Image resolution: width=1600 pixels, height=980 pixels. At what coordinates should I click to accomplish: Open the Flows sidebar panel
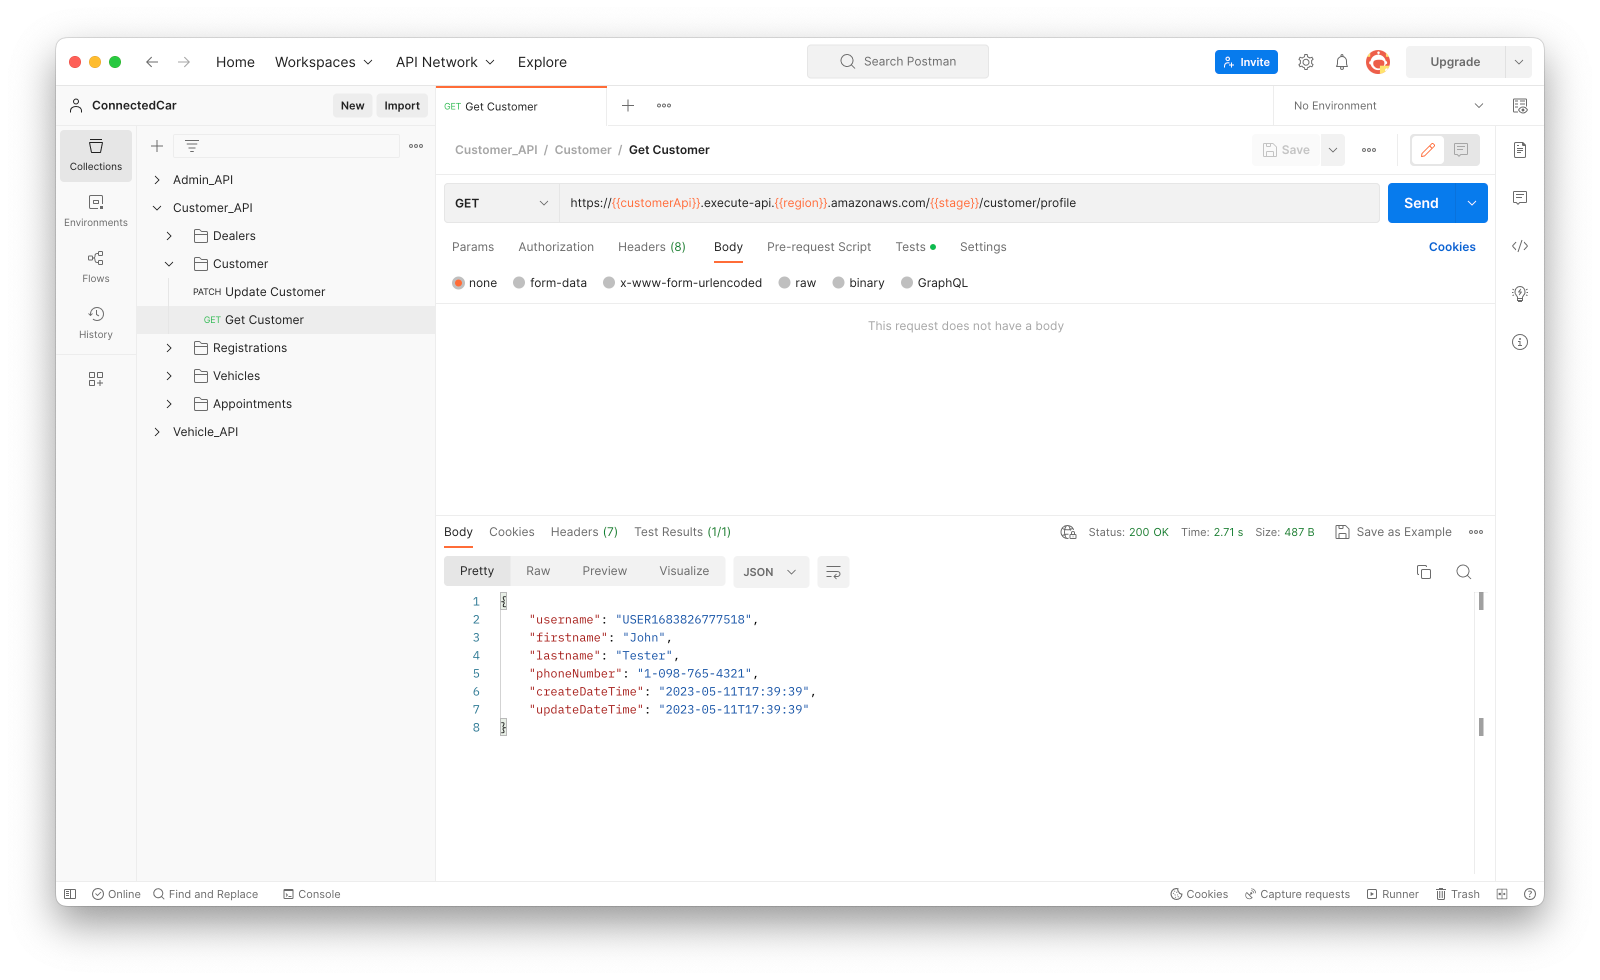tap(96, 267)
